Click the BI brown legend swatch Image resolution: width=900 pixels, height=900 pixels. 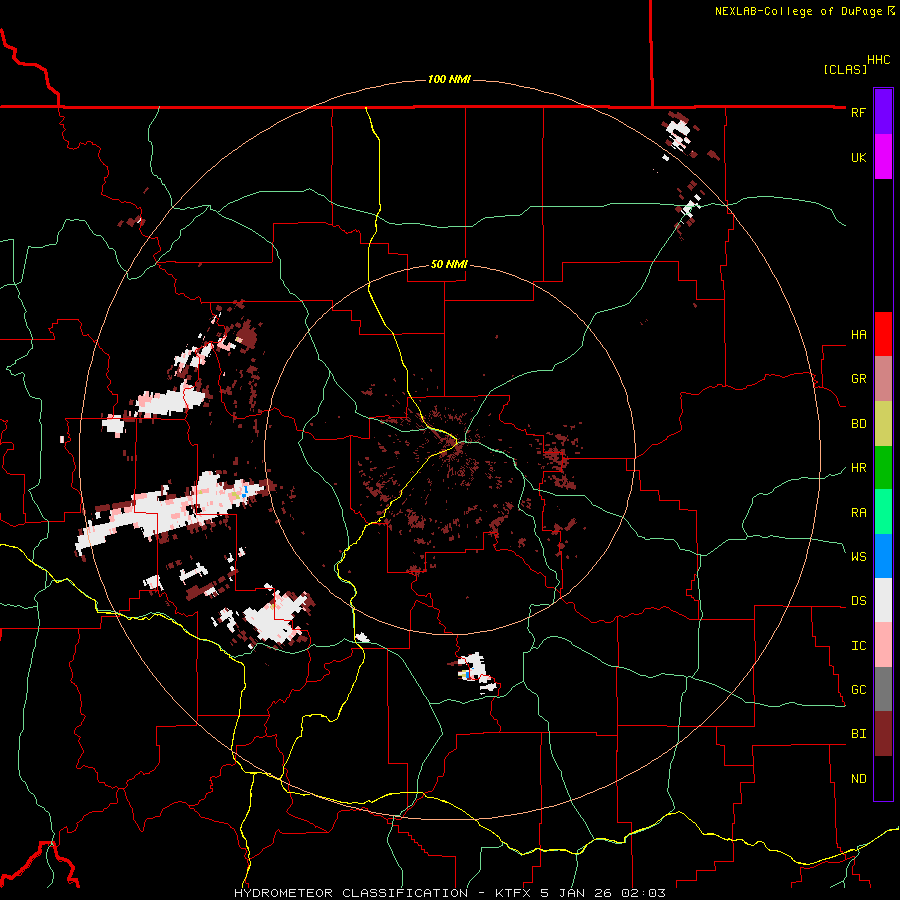(883, 734)
